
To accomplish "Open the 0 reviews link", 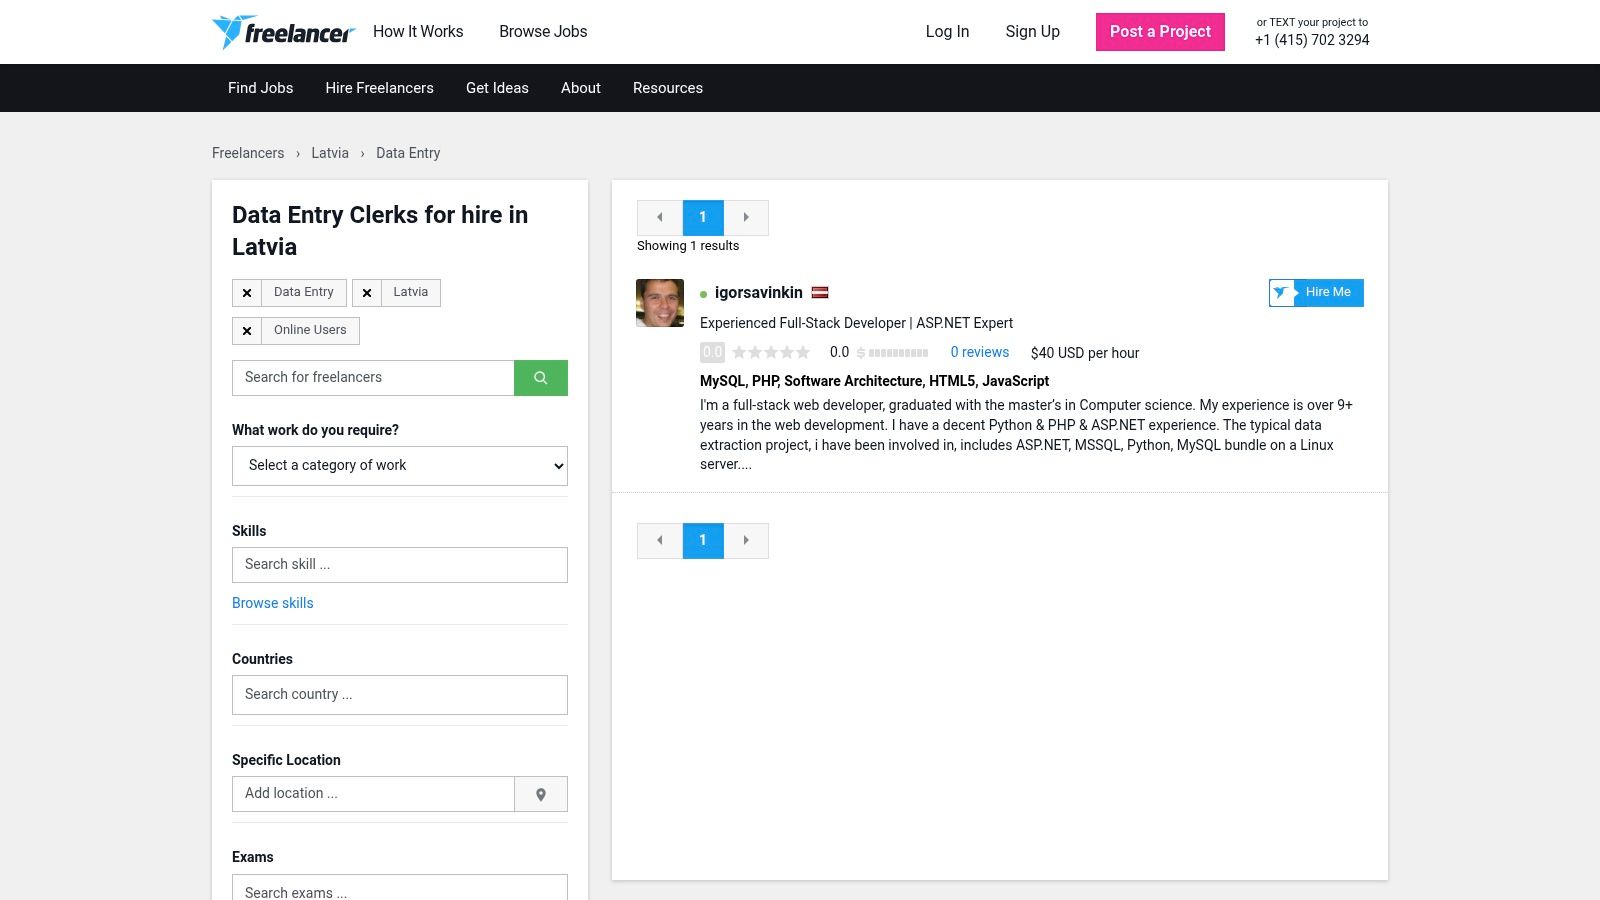I will (980, 353).
